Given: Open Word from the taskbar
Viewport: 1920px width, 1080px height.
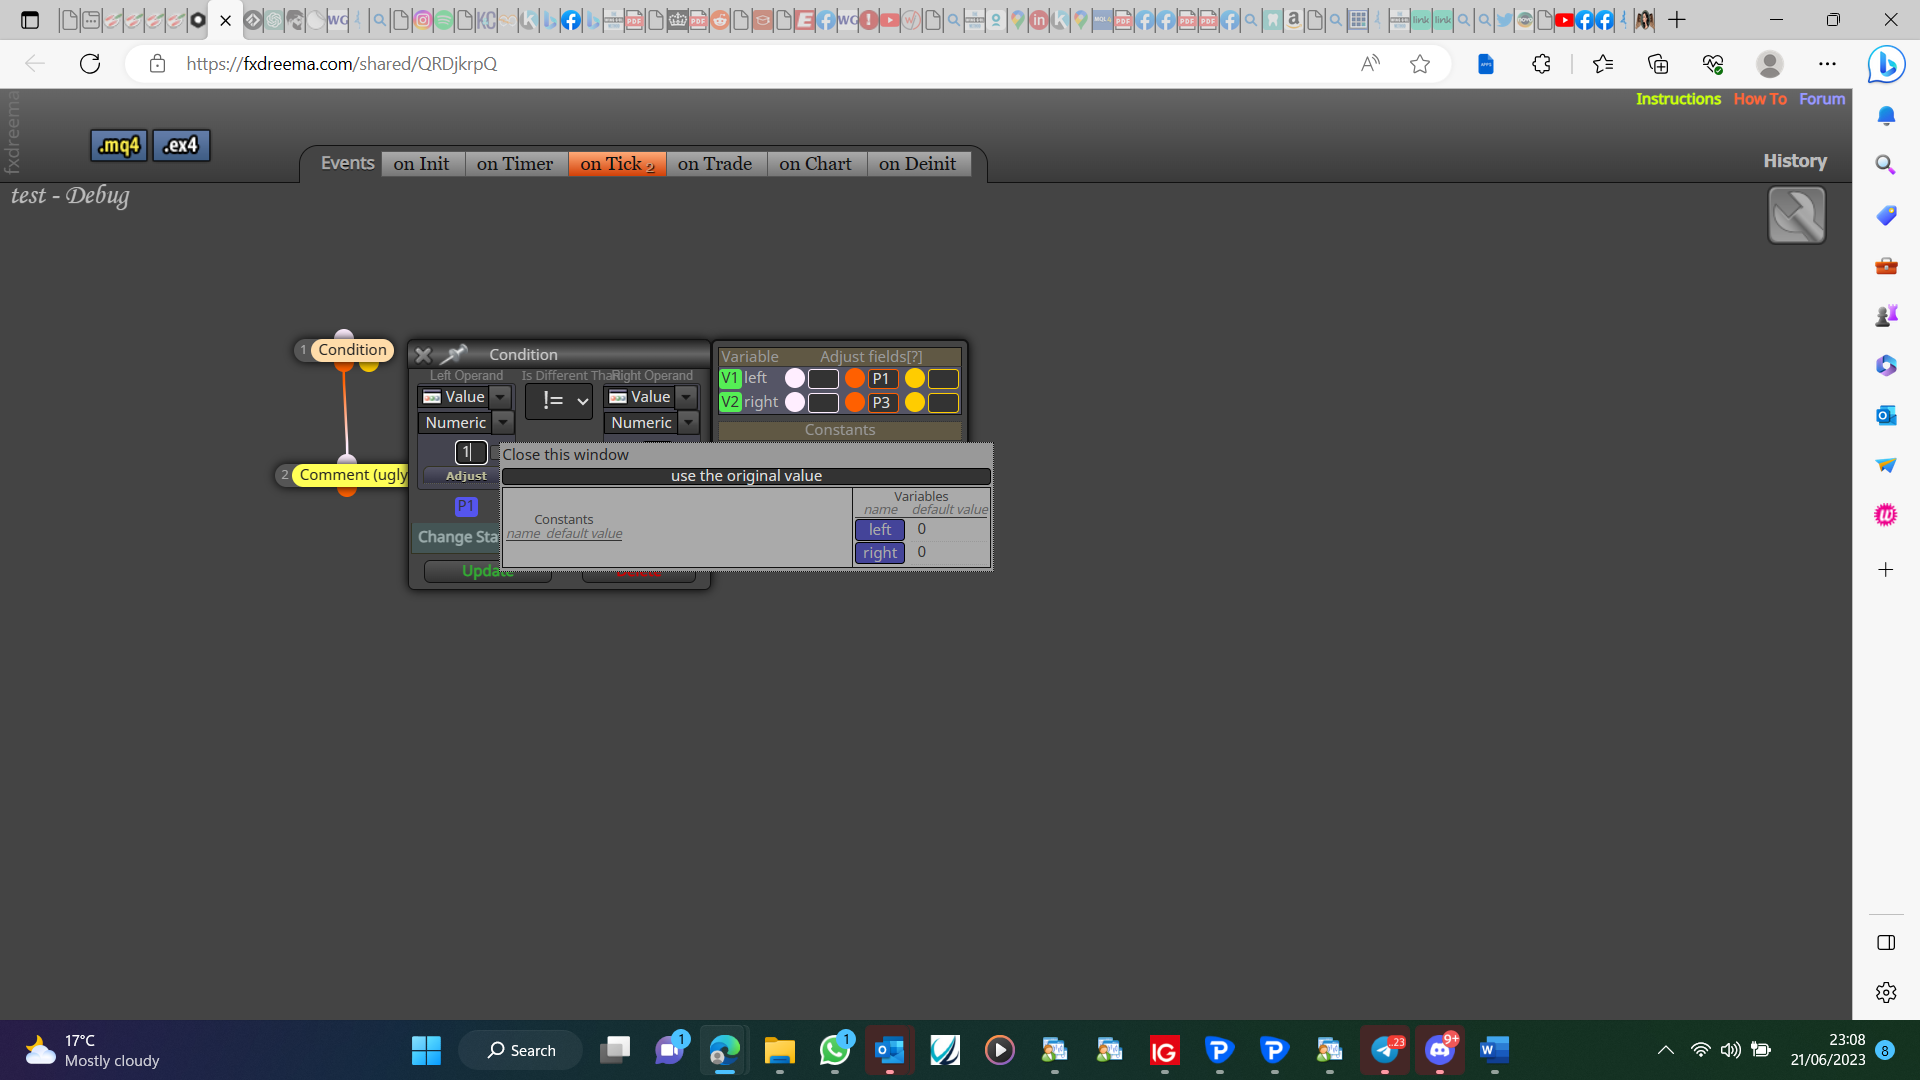Looking at the screenshot, I should tap(1494, 1050).
